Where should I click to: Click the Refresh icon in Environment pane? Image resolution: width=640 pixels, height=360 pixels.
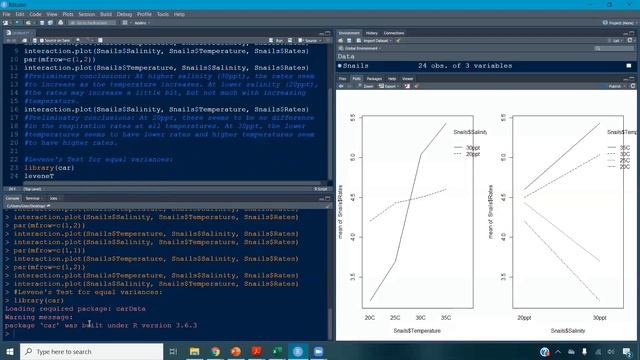tap(630, 40)
